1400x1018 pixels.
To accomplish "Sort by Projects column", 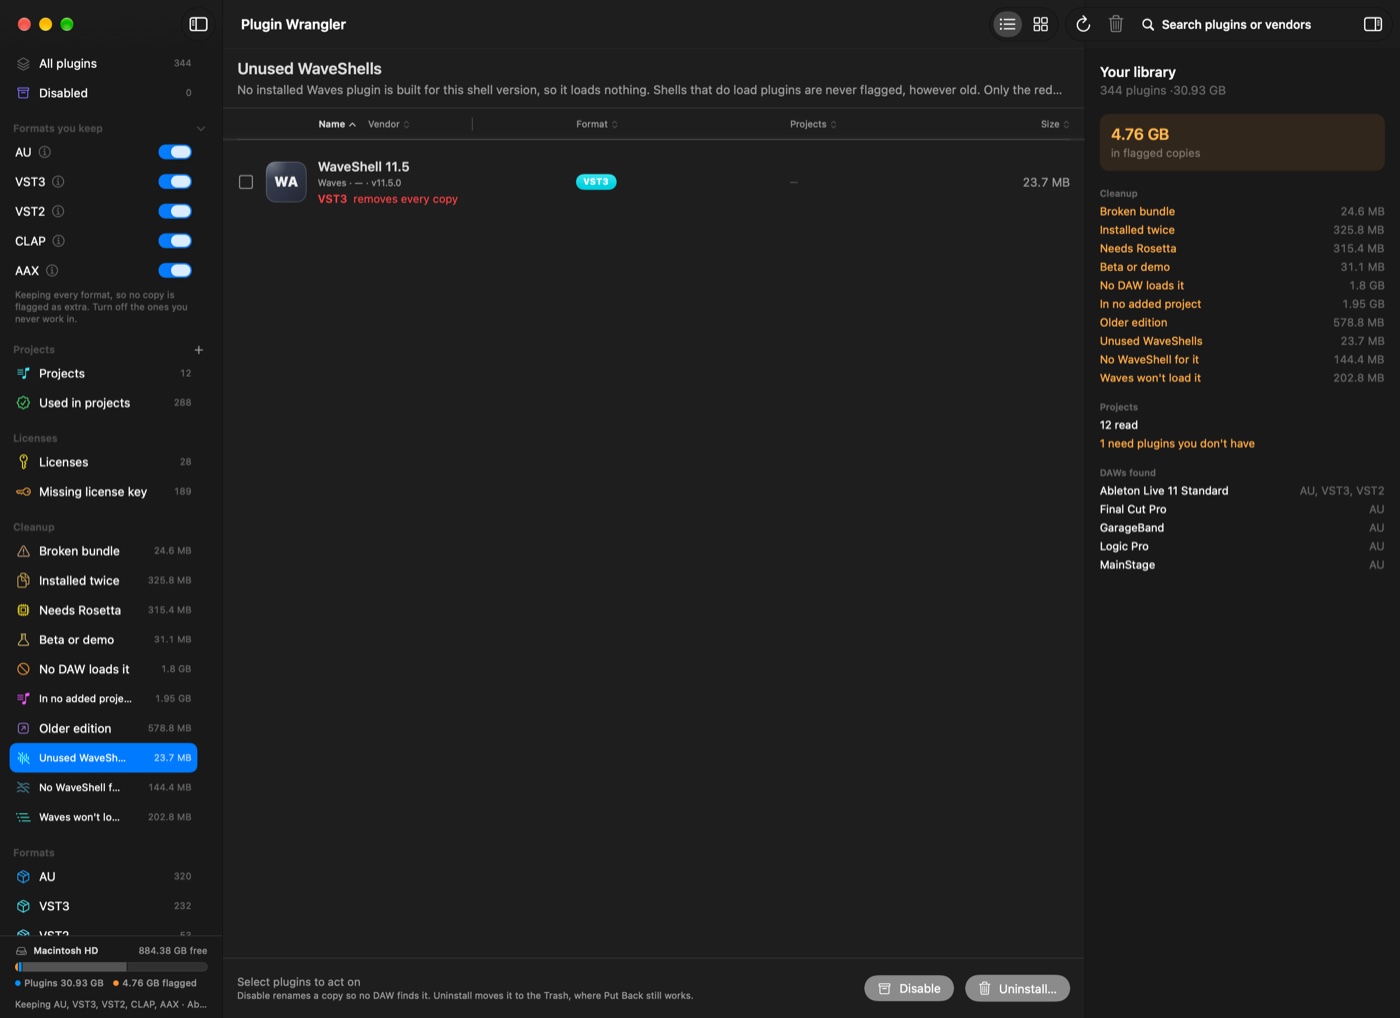I will coord(813,124).
